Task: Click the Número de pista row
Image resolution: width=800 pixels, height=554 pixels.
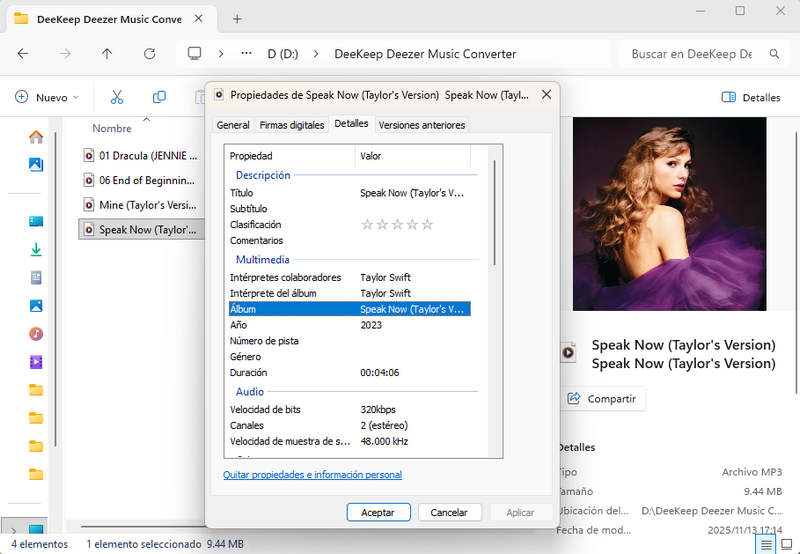Action: [349, 341]
